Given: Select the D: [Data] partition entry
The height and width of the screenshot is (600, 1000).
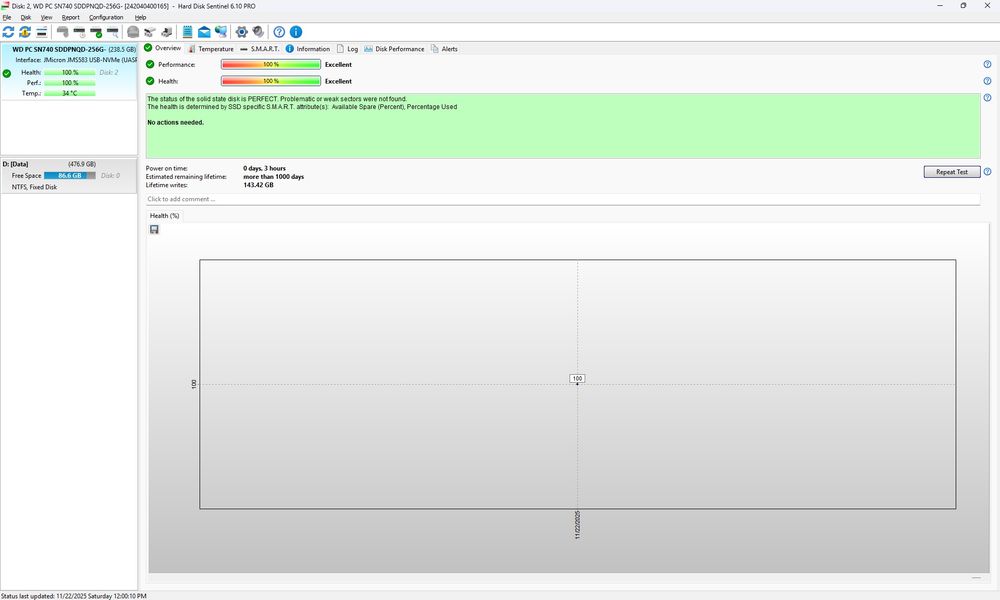Looking at the screenshot, I should (69, 175).
